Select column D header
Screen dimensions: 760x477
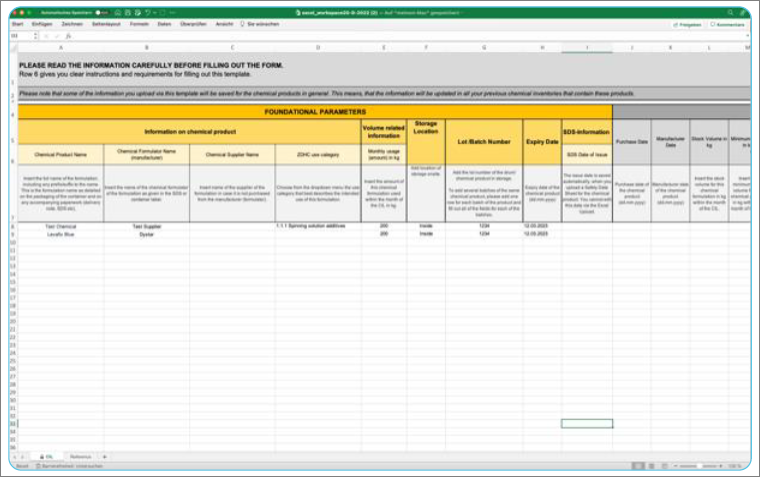pyautogui.click(x=318, y=48)
